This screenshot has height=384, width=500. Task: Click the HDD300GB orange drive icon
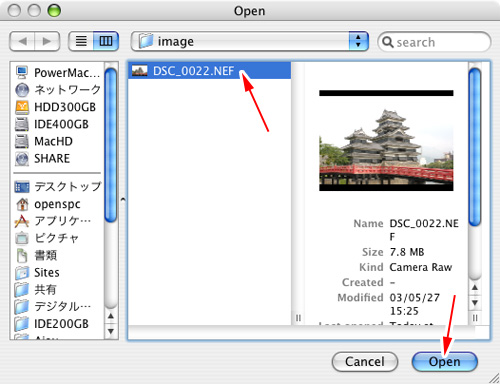click(22, 107)
